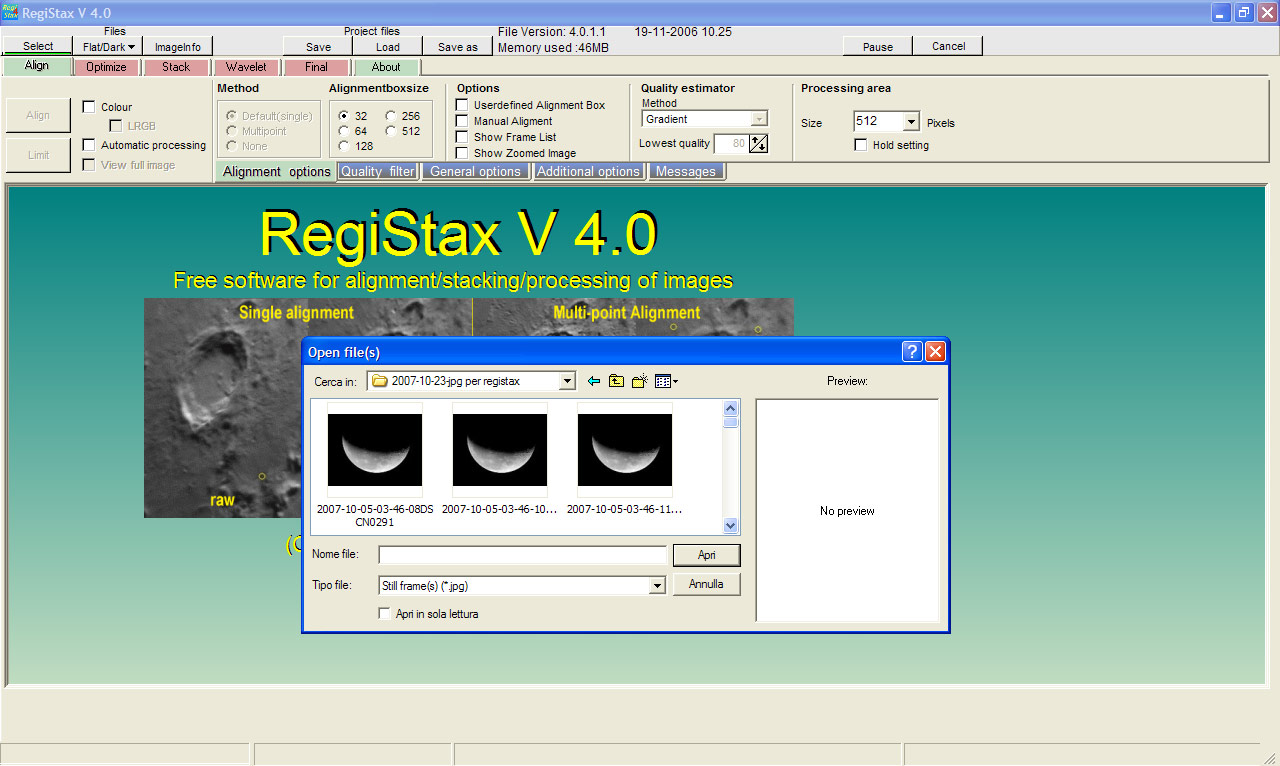Select alignment box size 32

pos(344,116)
